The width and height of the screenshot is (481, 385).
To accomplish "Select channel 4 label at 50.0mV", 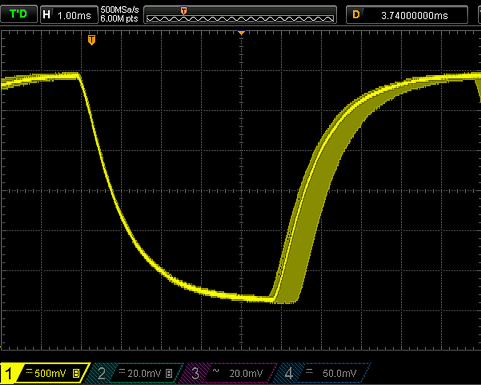I will 323,373.
